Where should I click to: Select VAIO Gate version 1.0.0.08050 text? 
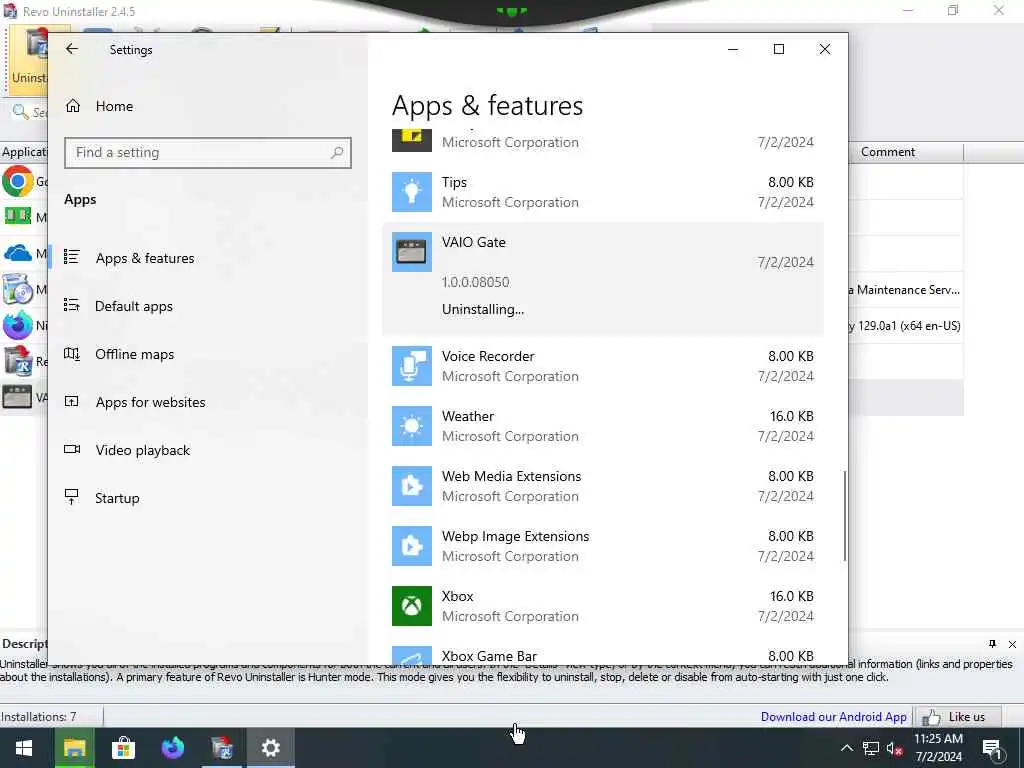point(475,282)
